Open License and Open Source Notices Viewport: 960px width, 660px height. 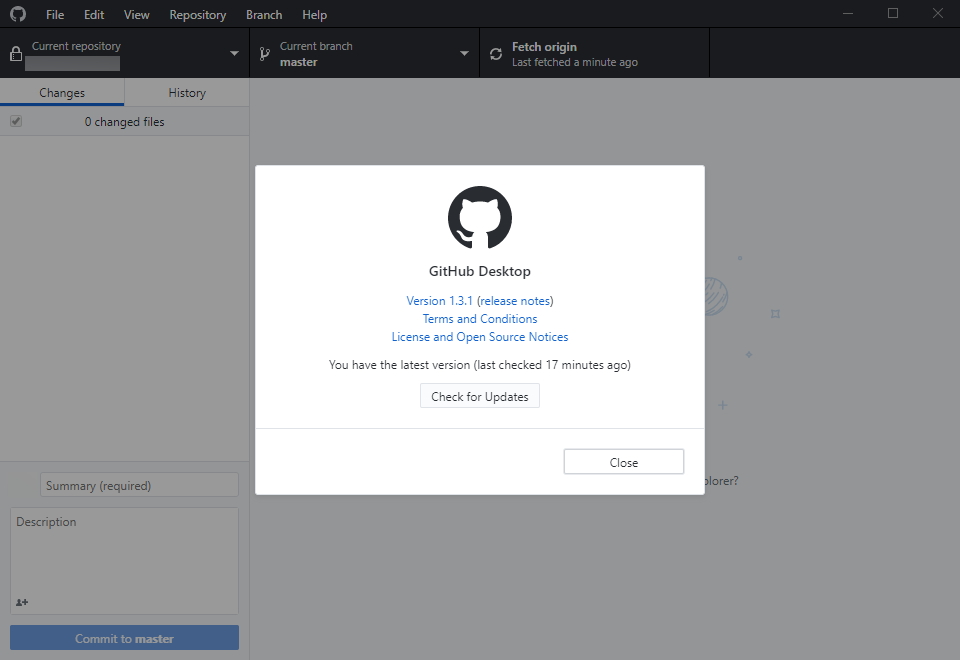(480, 336)
